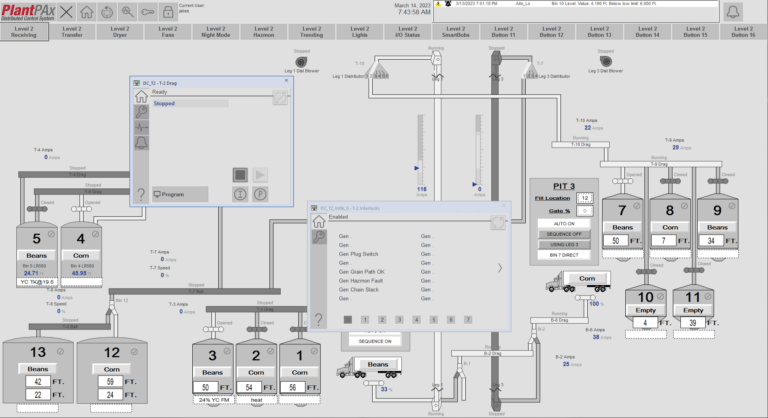
Task: Toggle SEQUENCE OFF in Pit 3 panel
Action: click(x=563, y=233)
